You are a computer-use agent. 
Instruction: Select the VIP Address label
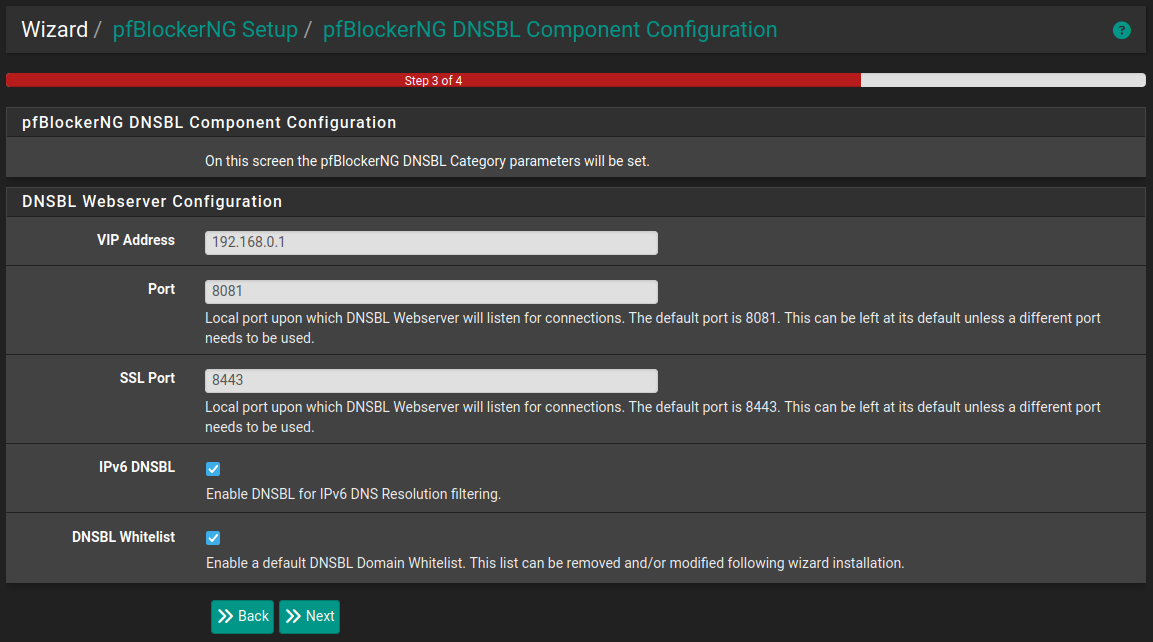pos(136,240)
